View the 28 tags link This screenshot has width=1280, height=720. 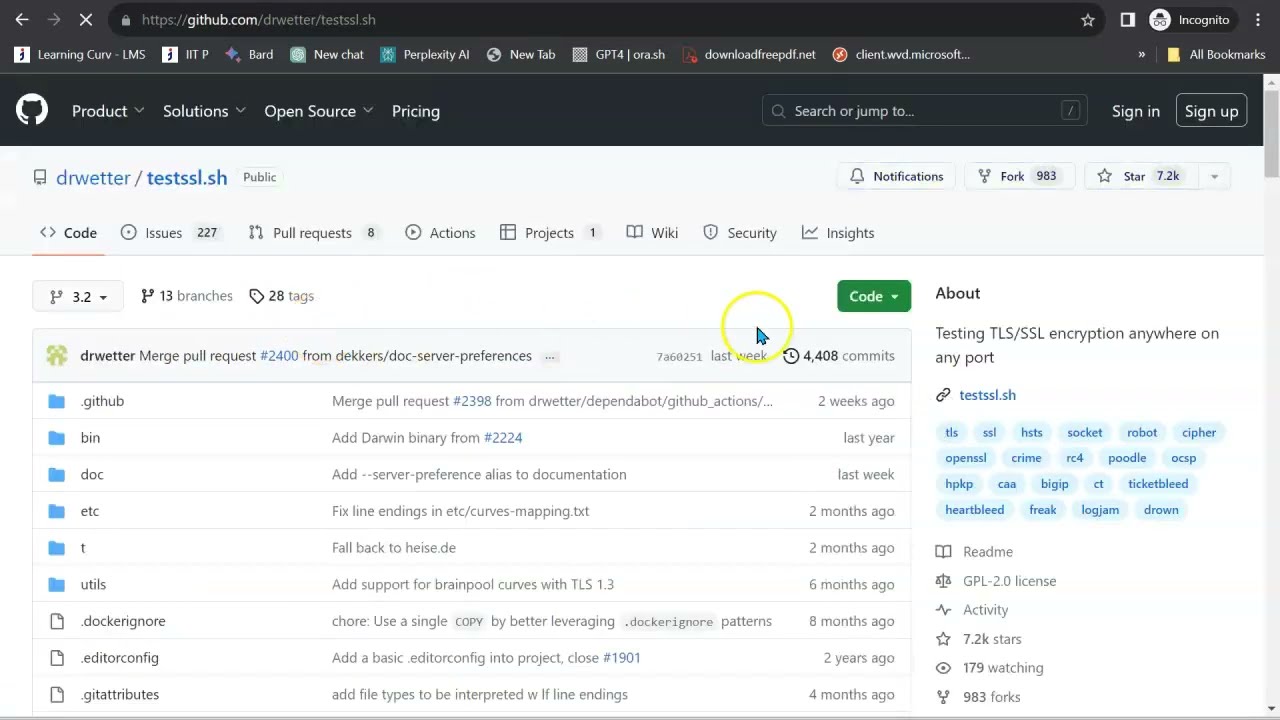pos(282,296)
